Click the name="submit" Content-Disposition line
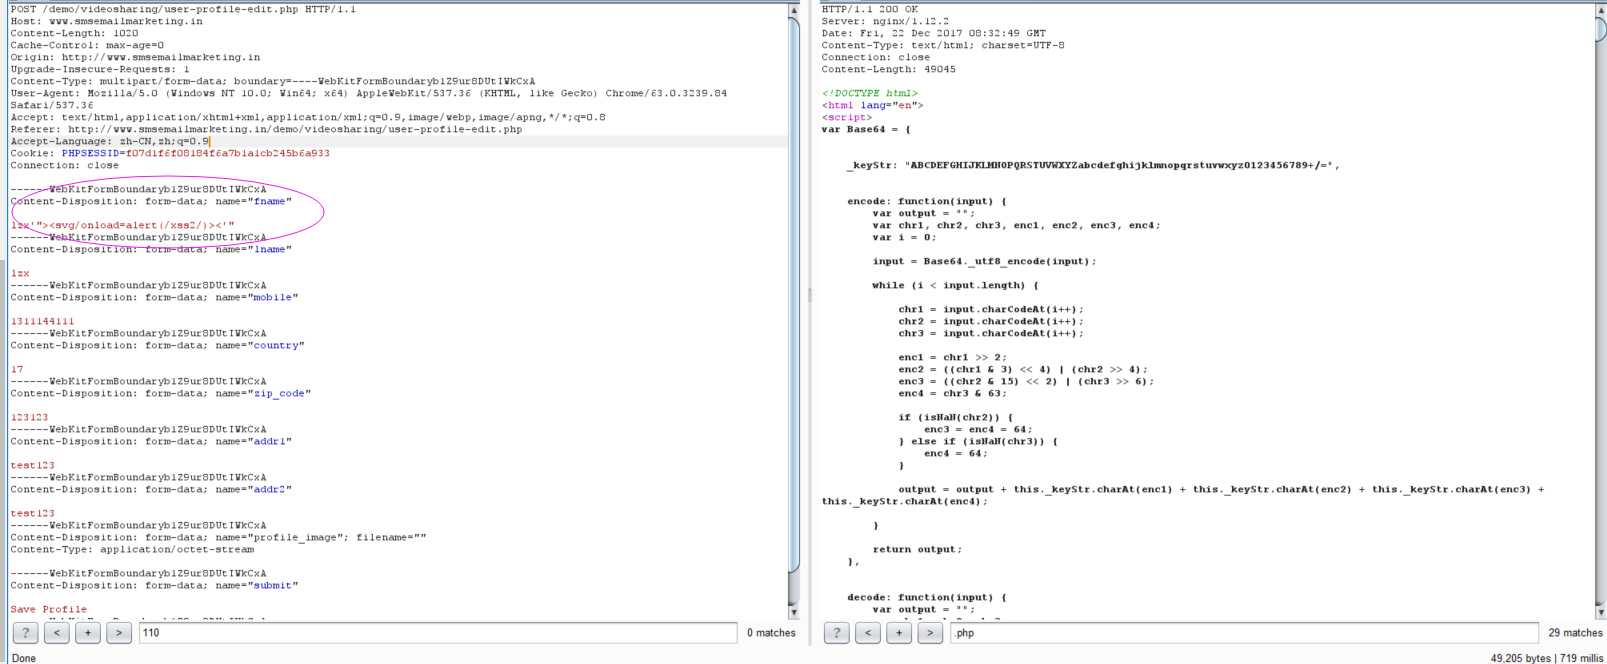Viewport: 1607px width, 664px height. [154, 585]
